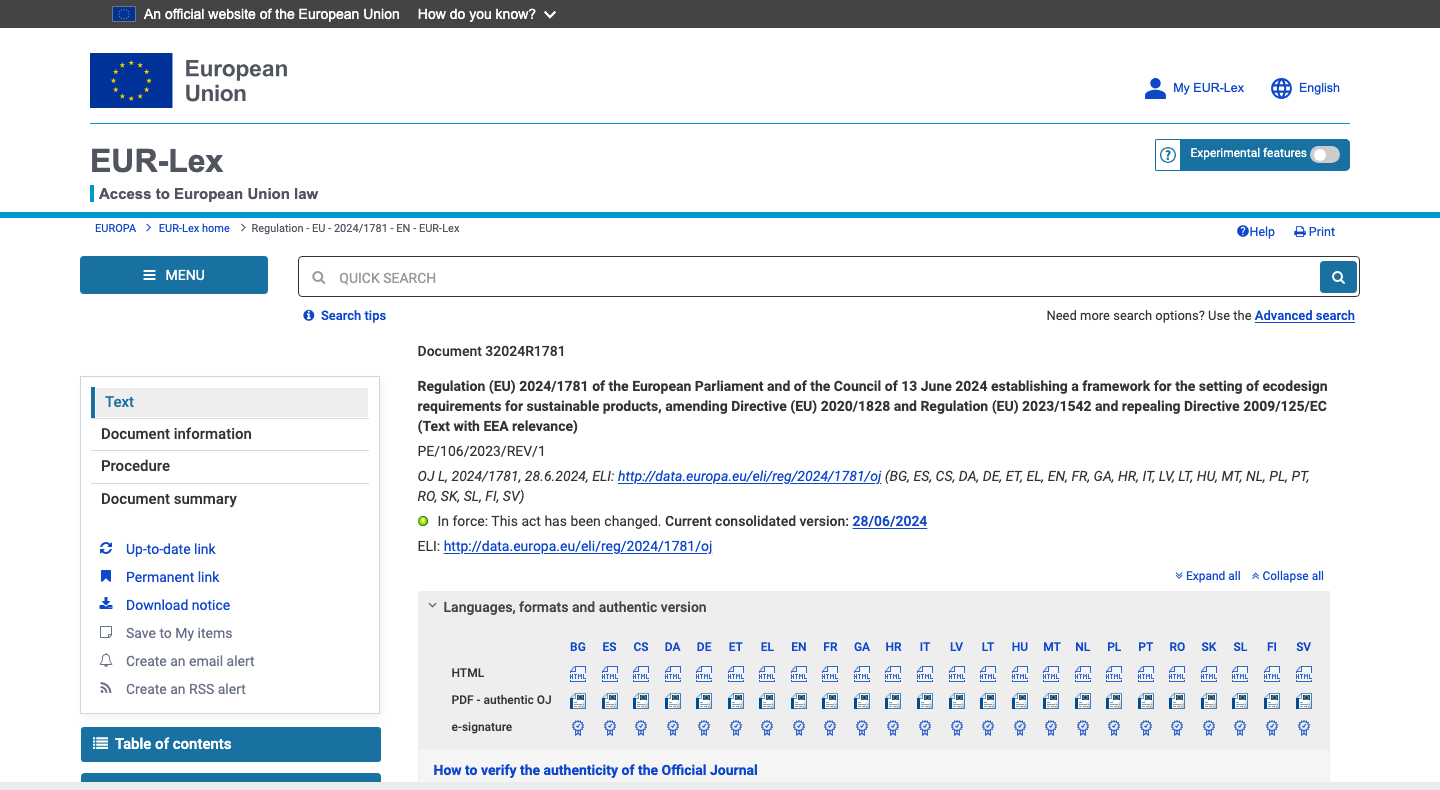Download the ES authentic OJ PDF icon
The height and width of the screenshot is (790, 1440).
click(x=609, y=701)
